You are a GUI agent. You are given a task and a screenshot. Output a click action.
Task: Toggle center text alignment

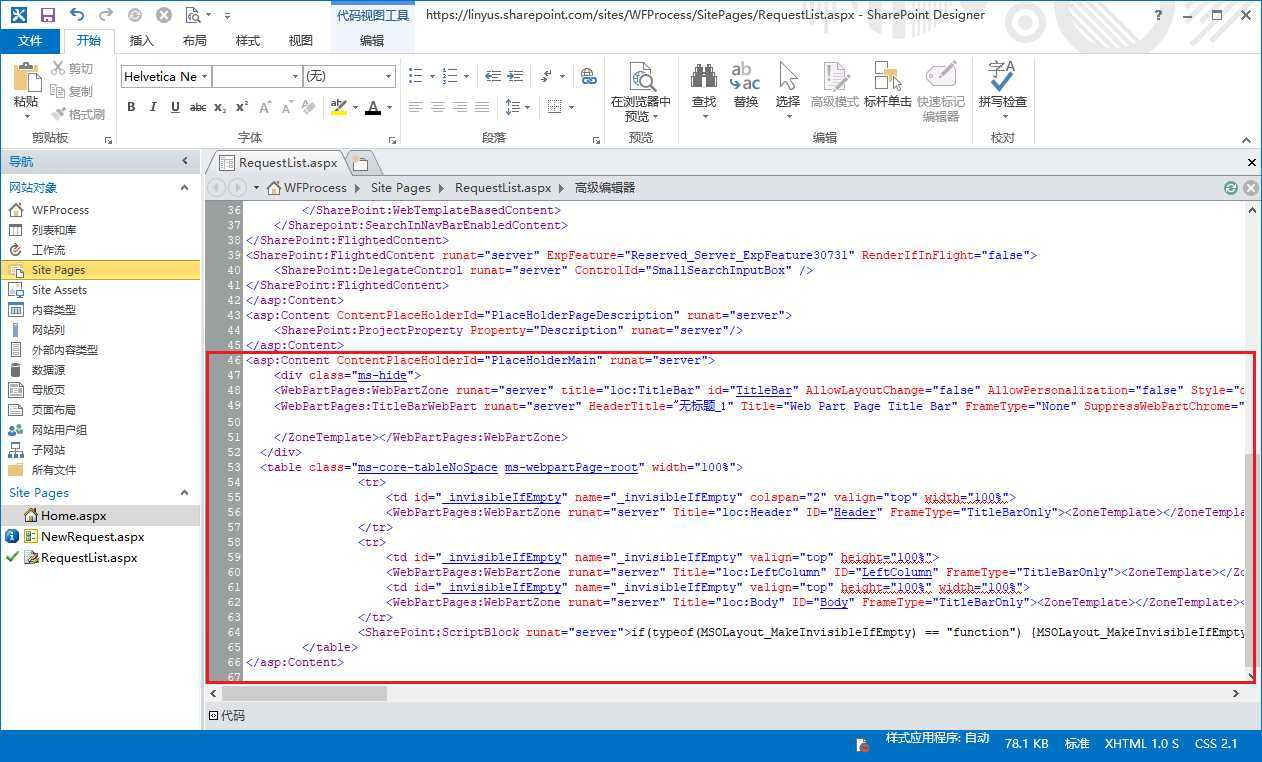[x=437, y=107]
